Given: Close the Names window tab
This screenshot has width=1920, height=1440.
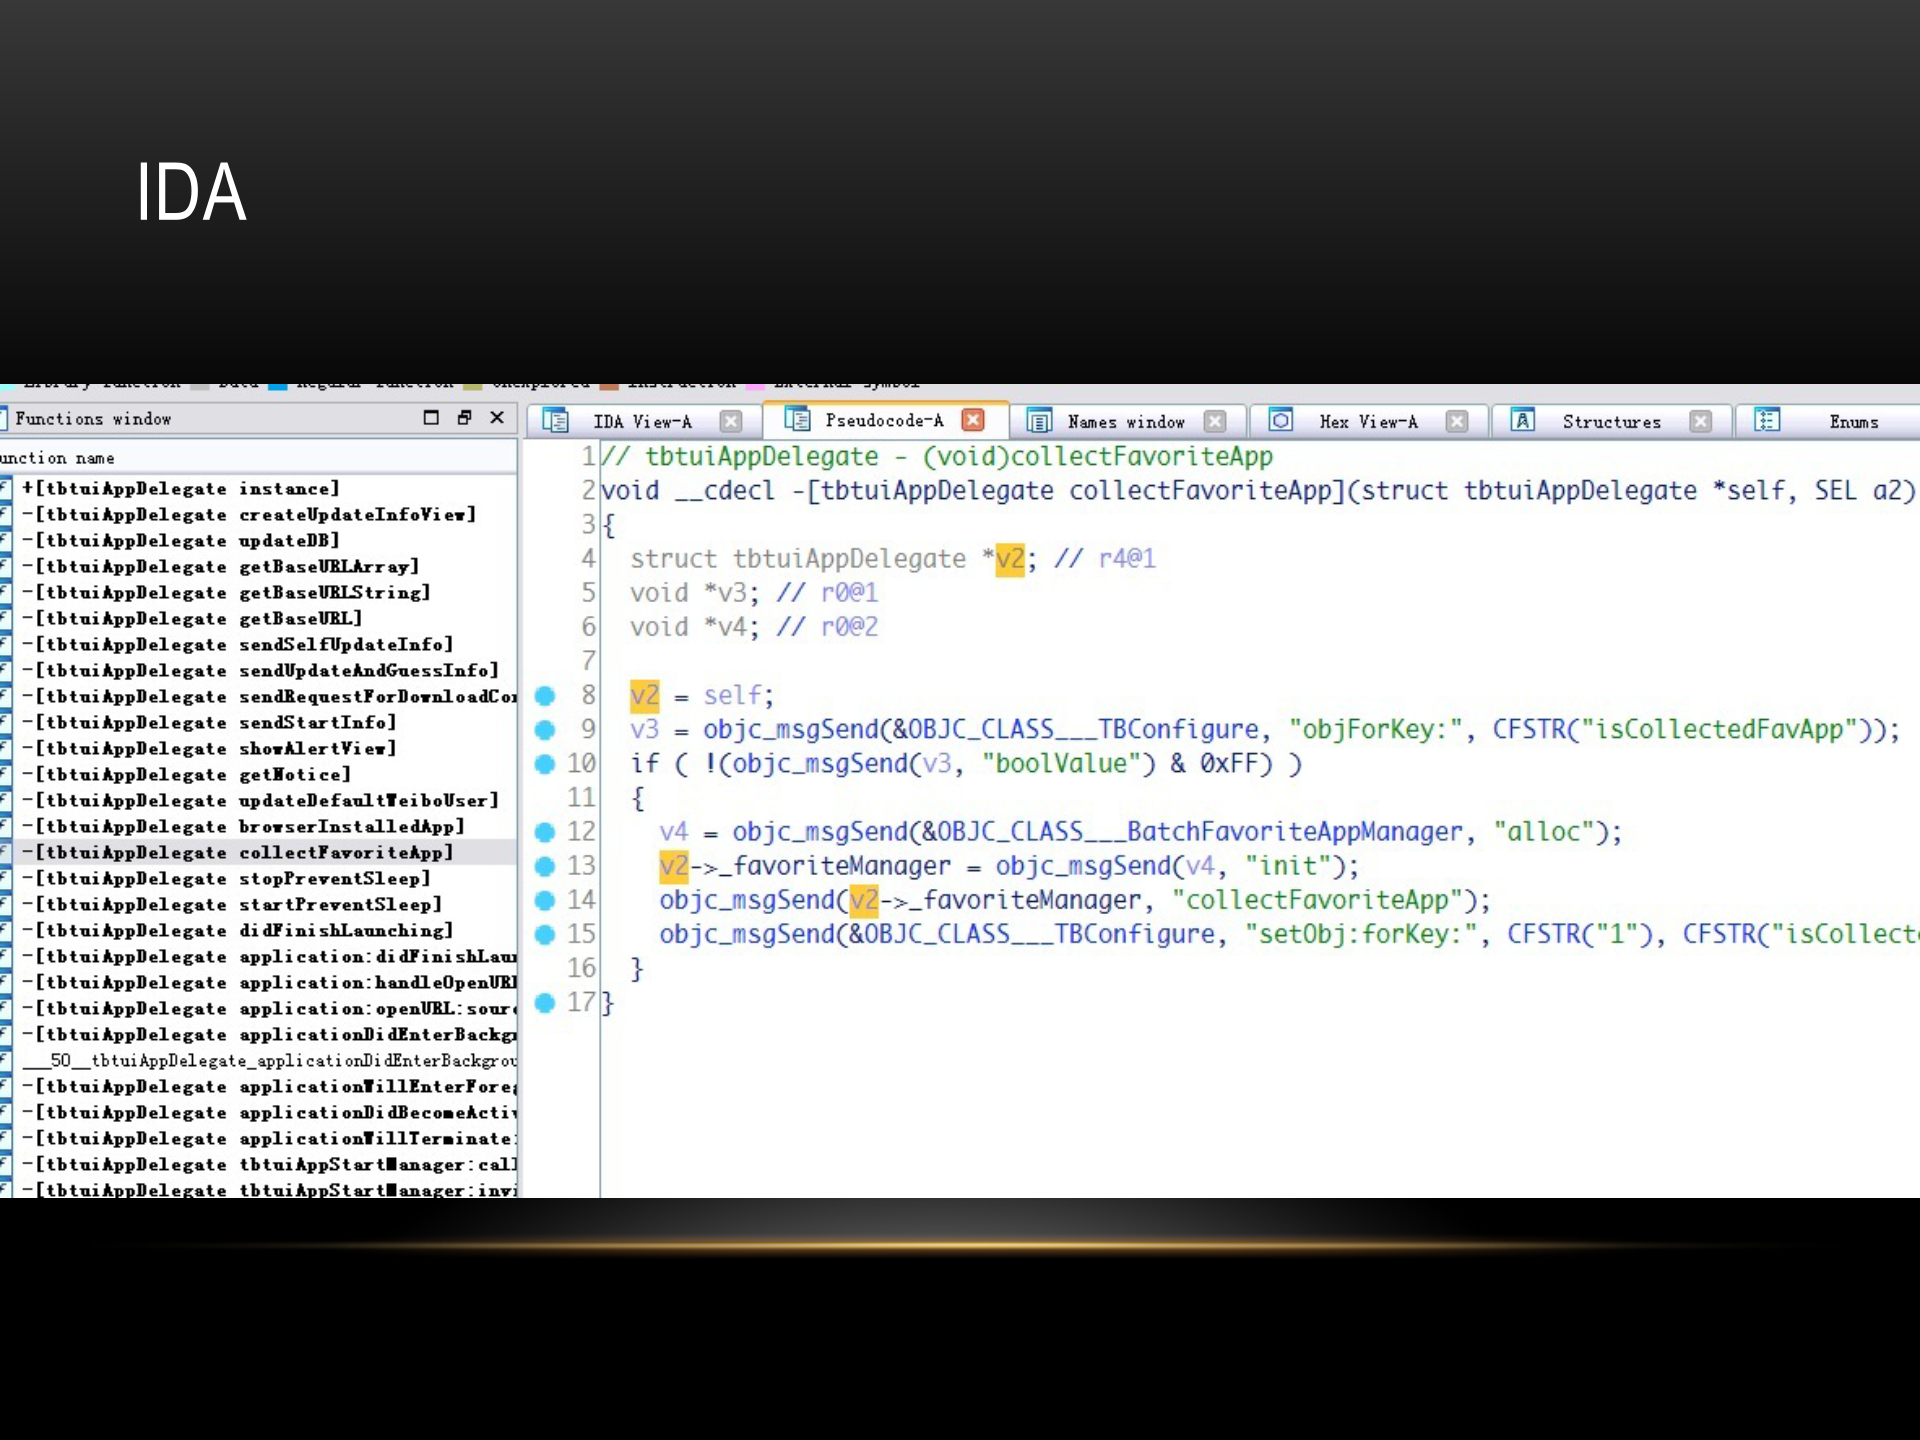Looking at the screenshot, I should click(1214, 421).
